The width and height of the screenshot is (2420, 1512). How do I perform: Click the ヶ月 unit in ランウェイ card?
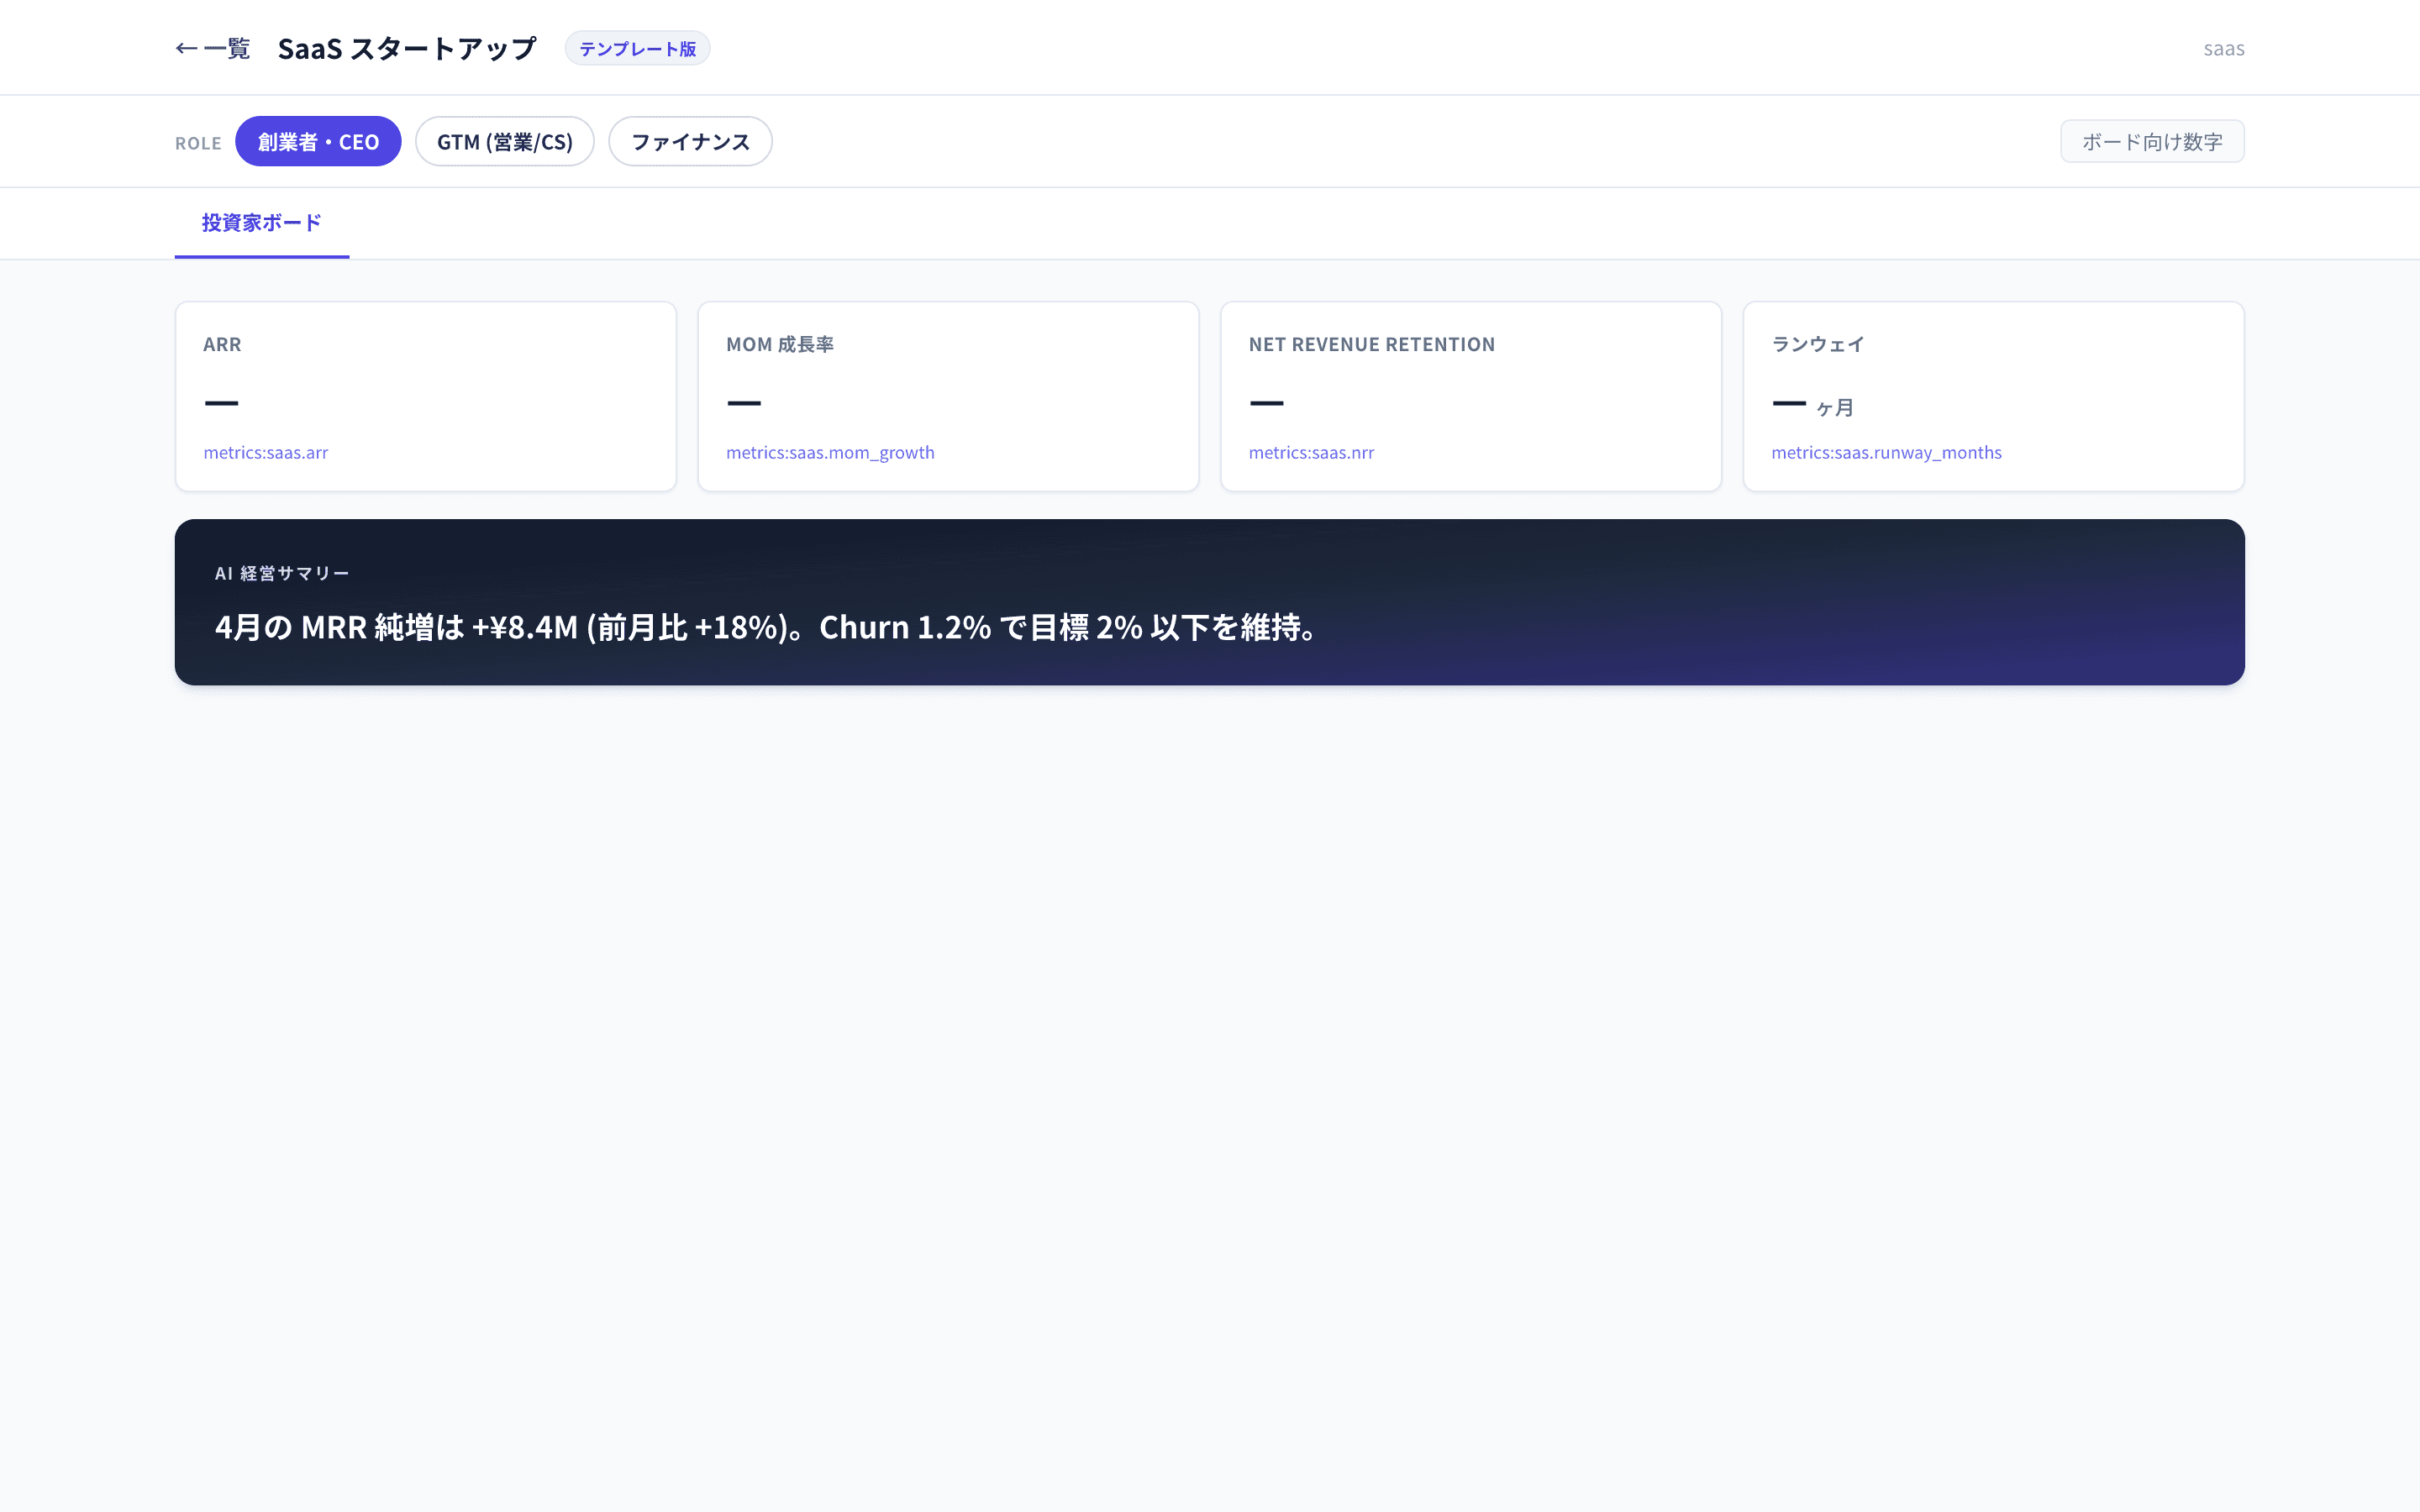pyautogui.click(x=1835, y=408)
